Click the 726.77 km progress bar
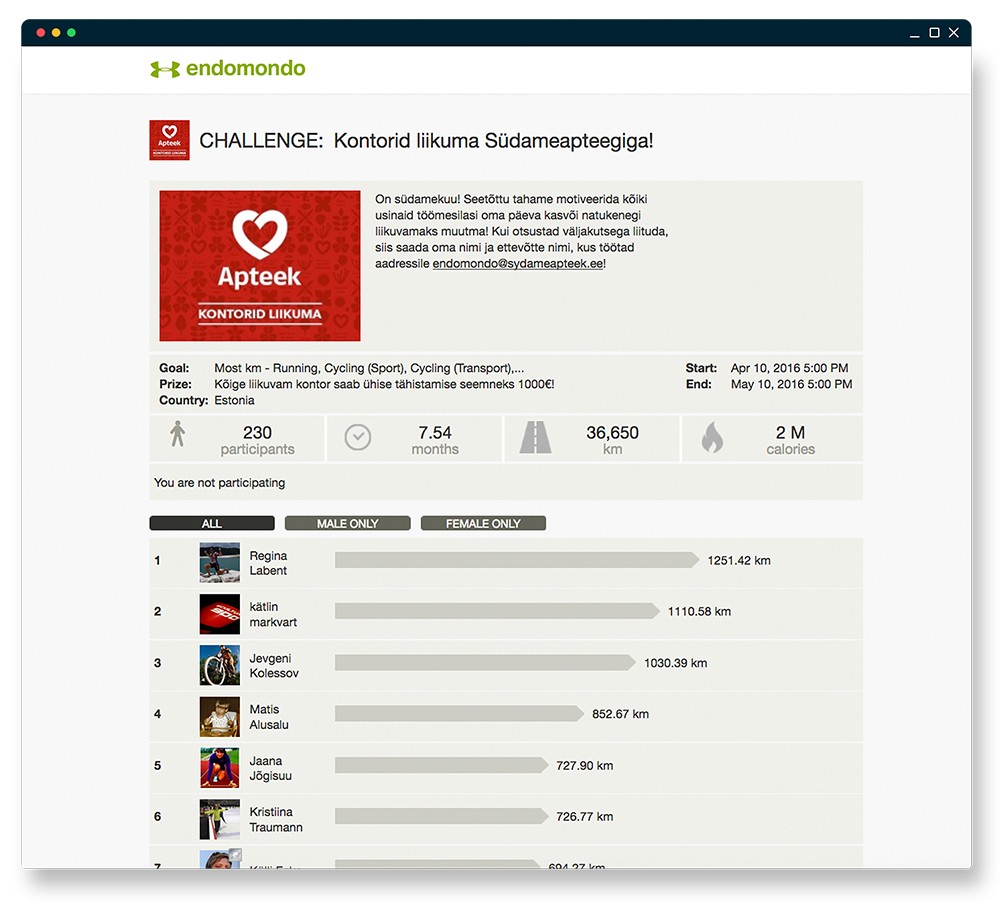The width and height of the screenshot is (1000, 912). [x=441, y=816]
